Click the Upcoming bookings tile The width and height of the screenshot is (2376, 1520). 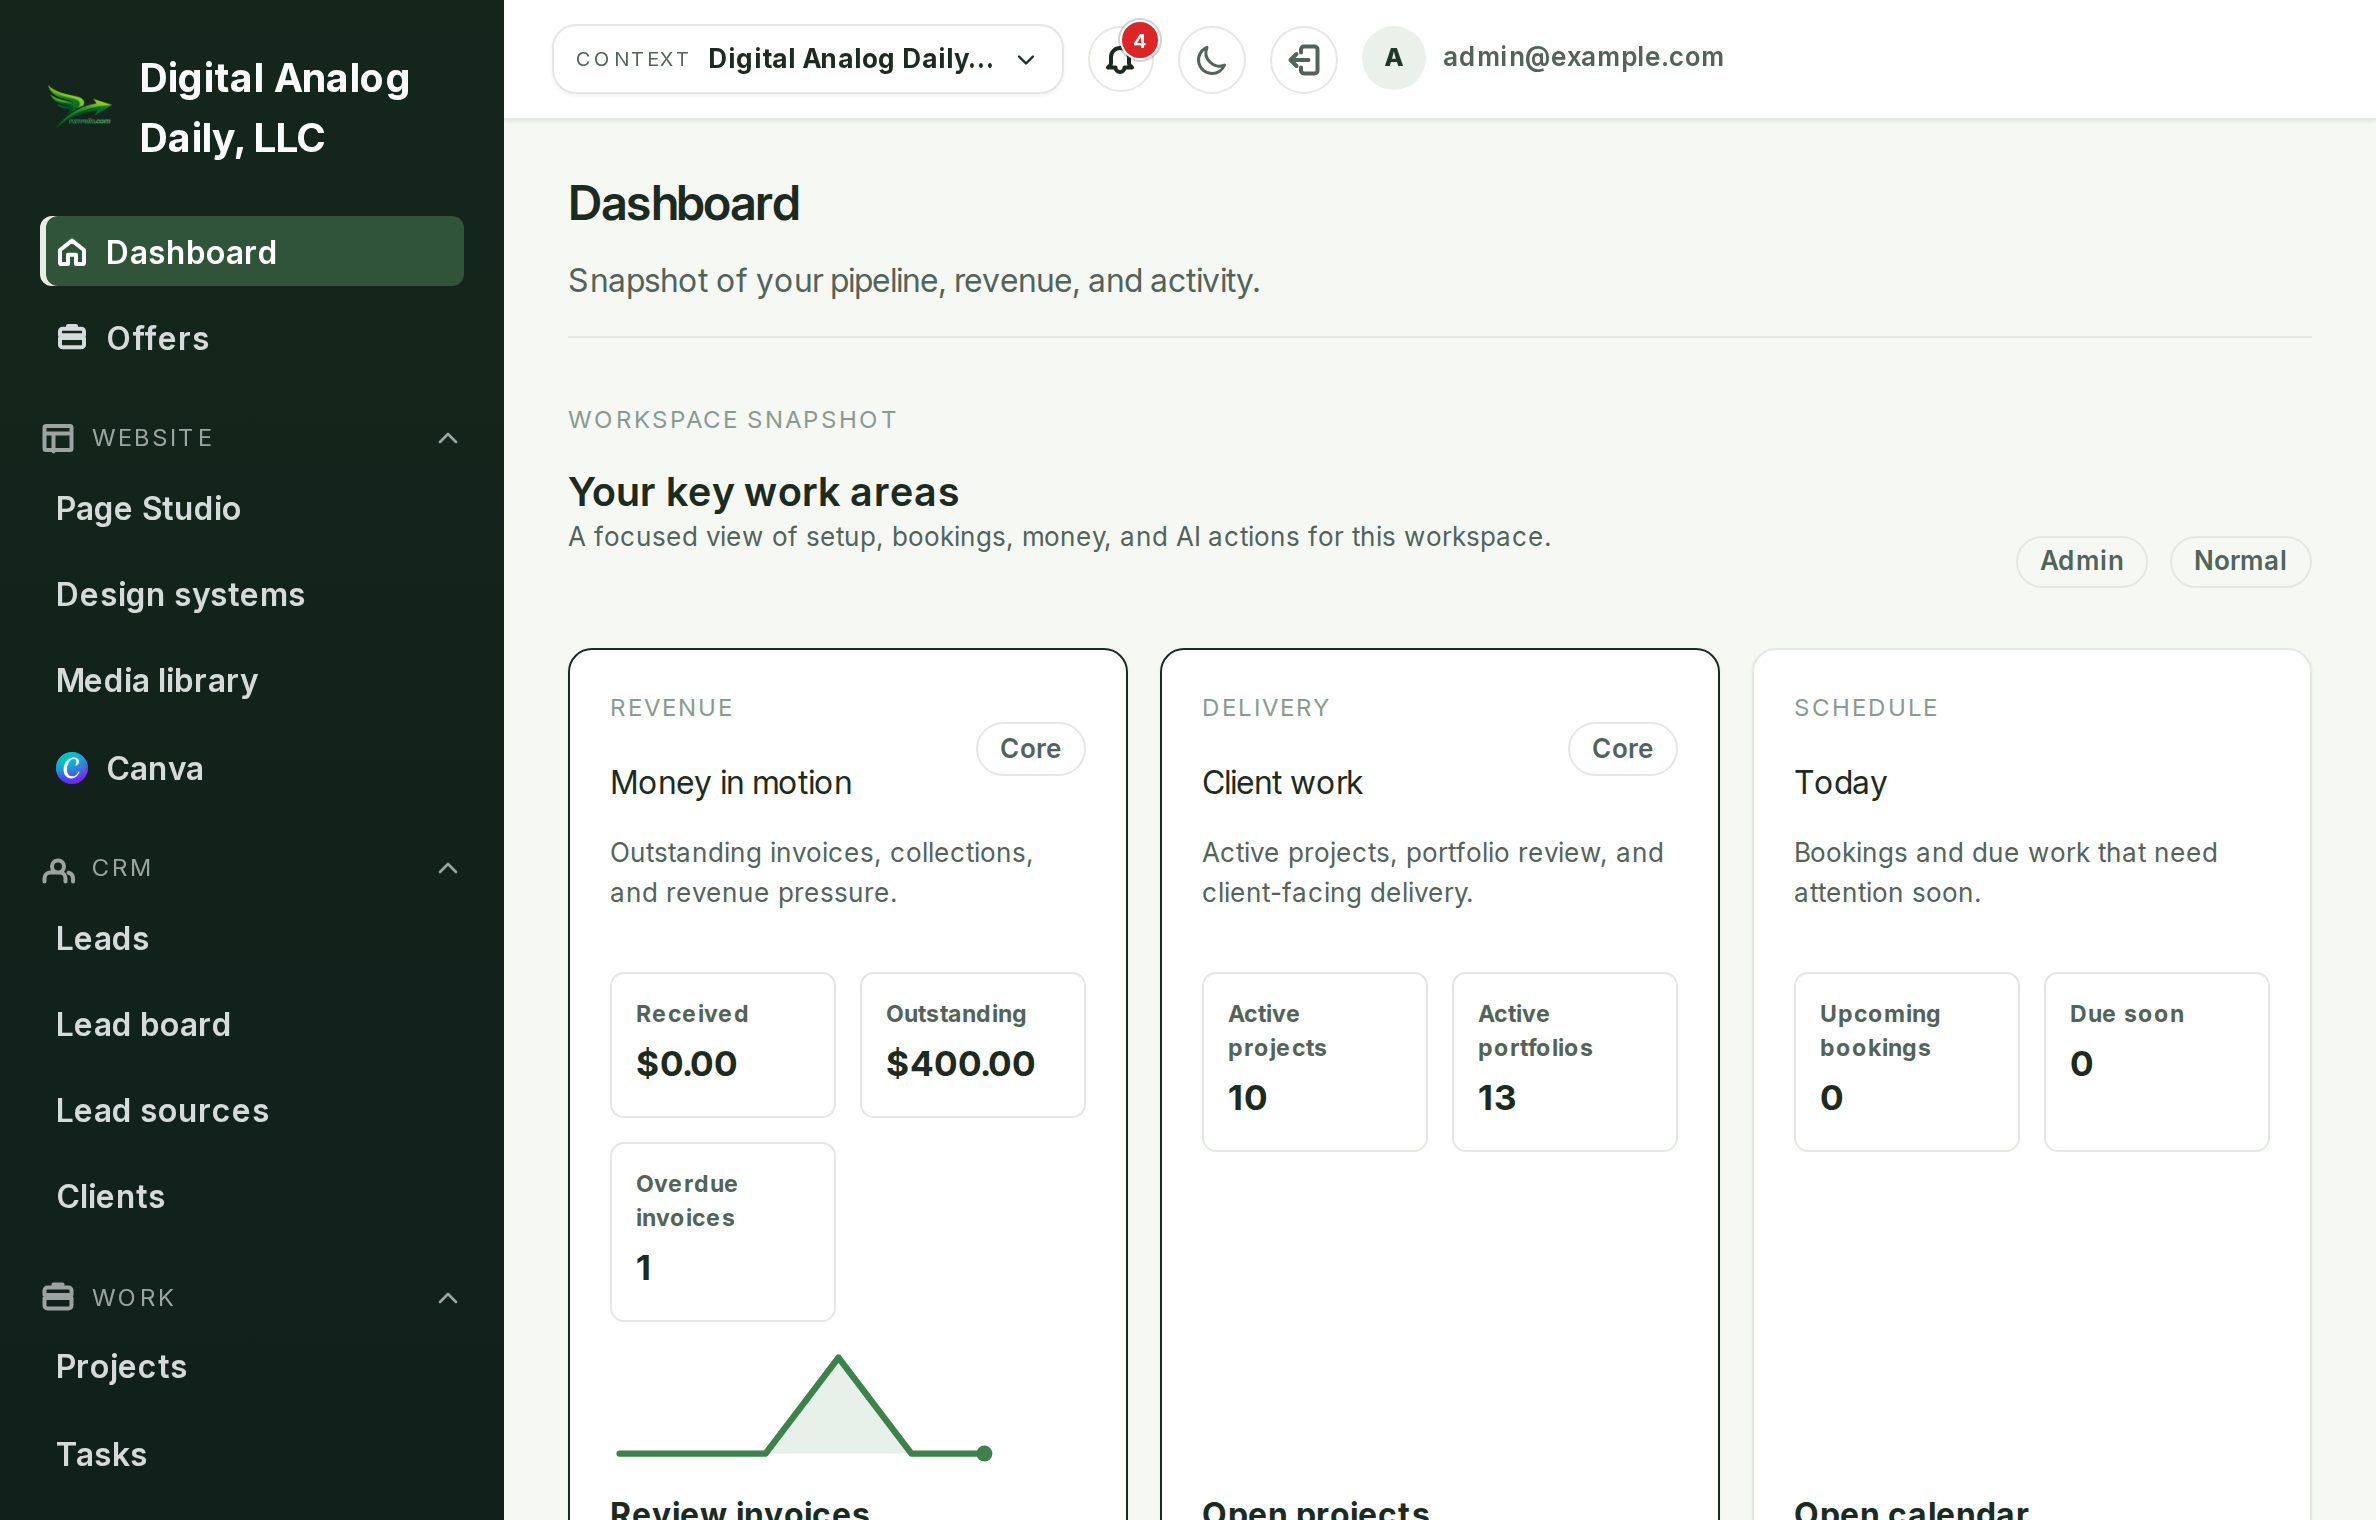1907,1062
